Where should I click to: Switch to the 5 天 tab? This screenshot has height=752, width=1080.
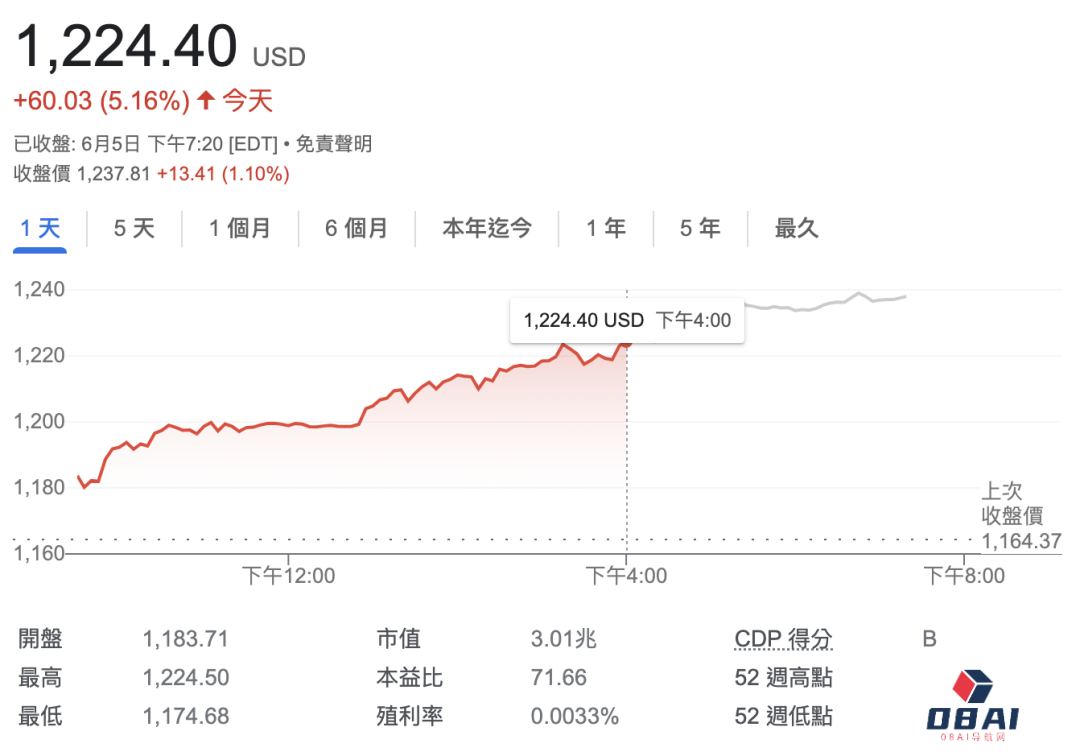tap(134, 228)
